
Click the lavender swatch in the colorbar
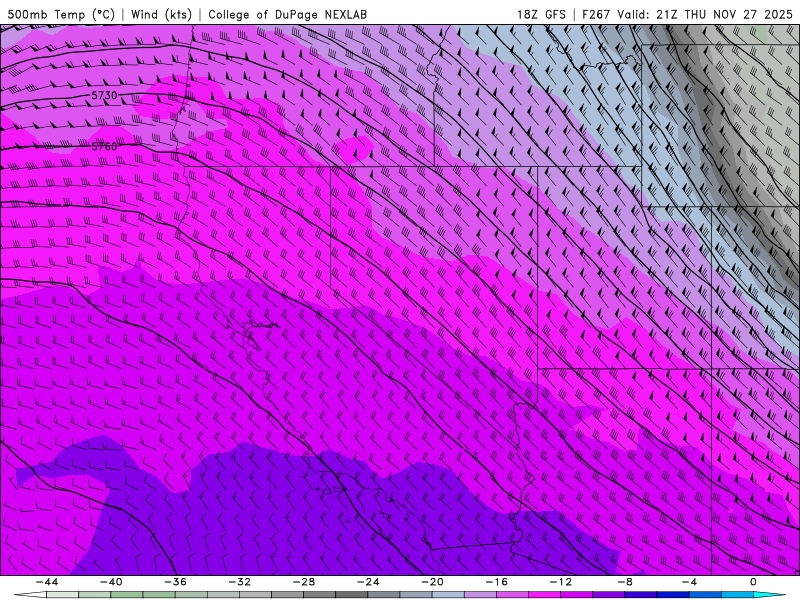tap(480, 595)
